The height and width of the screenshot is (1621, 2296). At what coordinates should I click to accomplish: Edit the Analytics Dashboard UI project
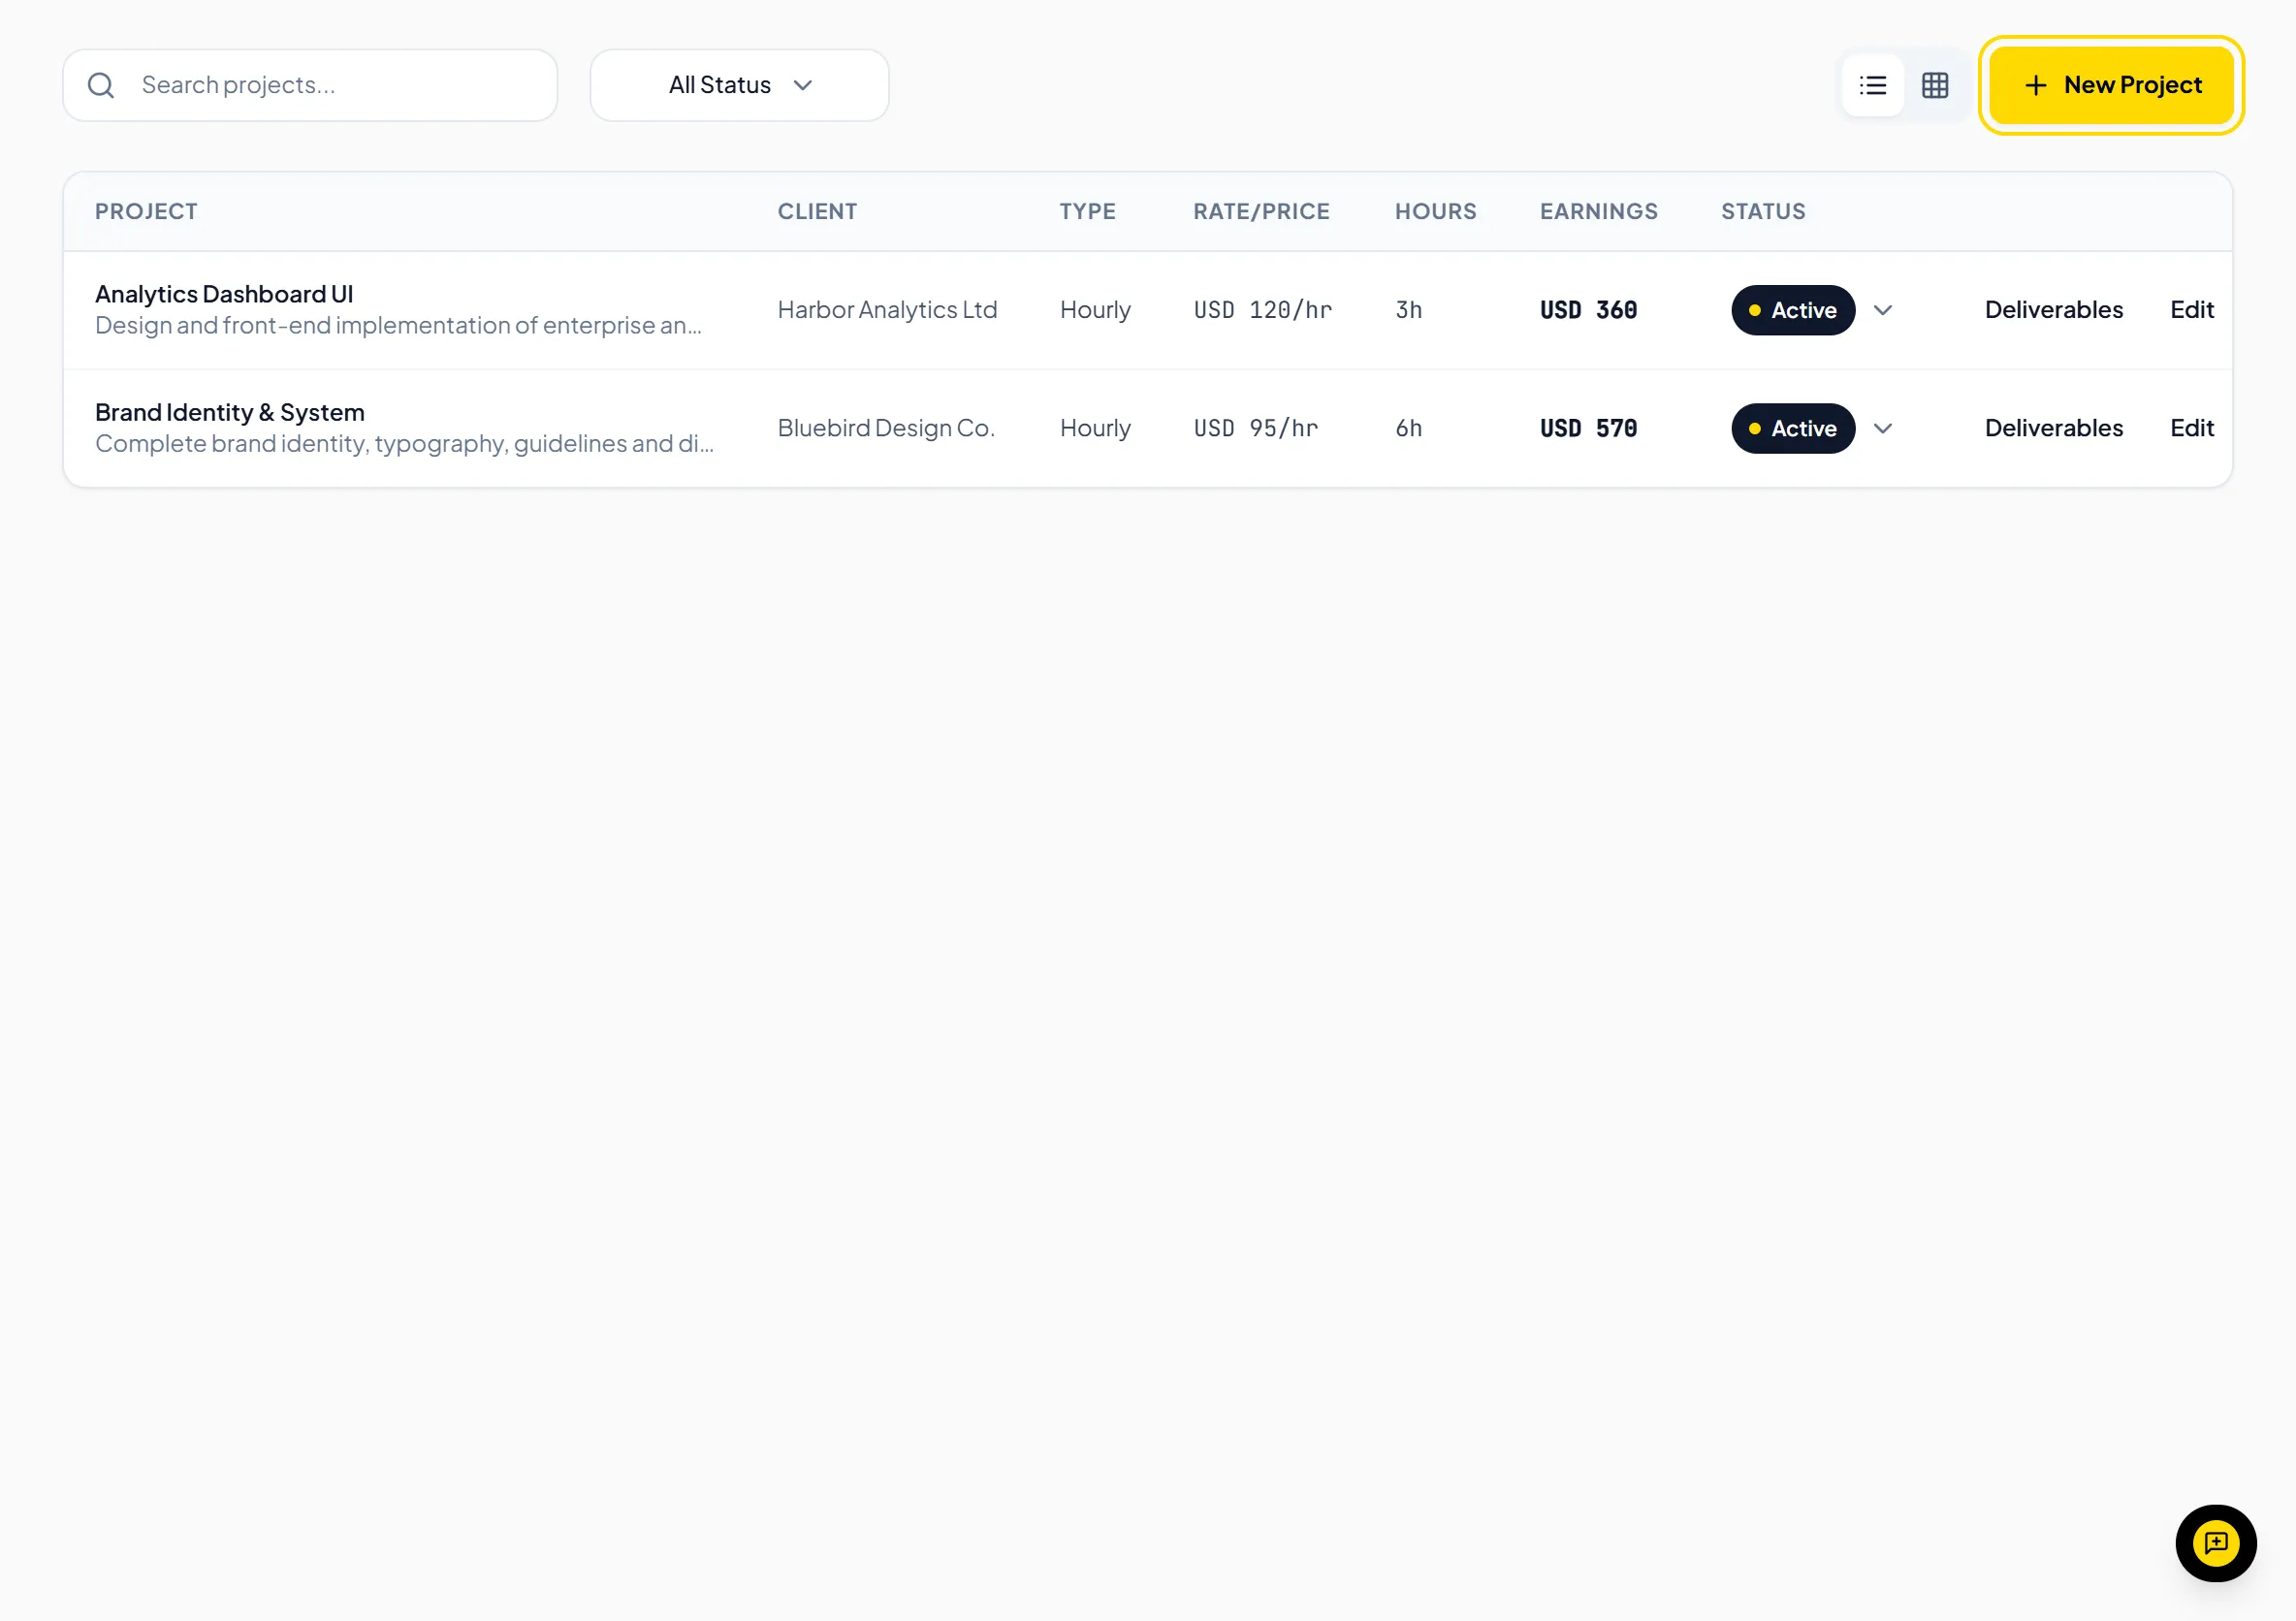click(x=2191, y=310)
